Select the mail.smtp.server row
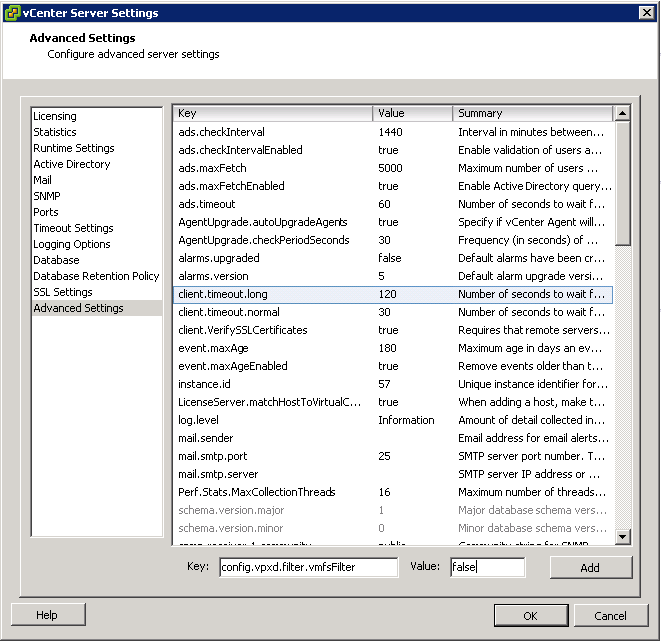661x641 pixels. [393, 475]
